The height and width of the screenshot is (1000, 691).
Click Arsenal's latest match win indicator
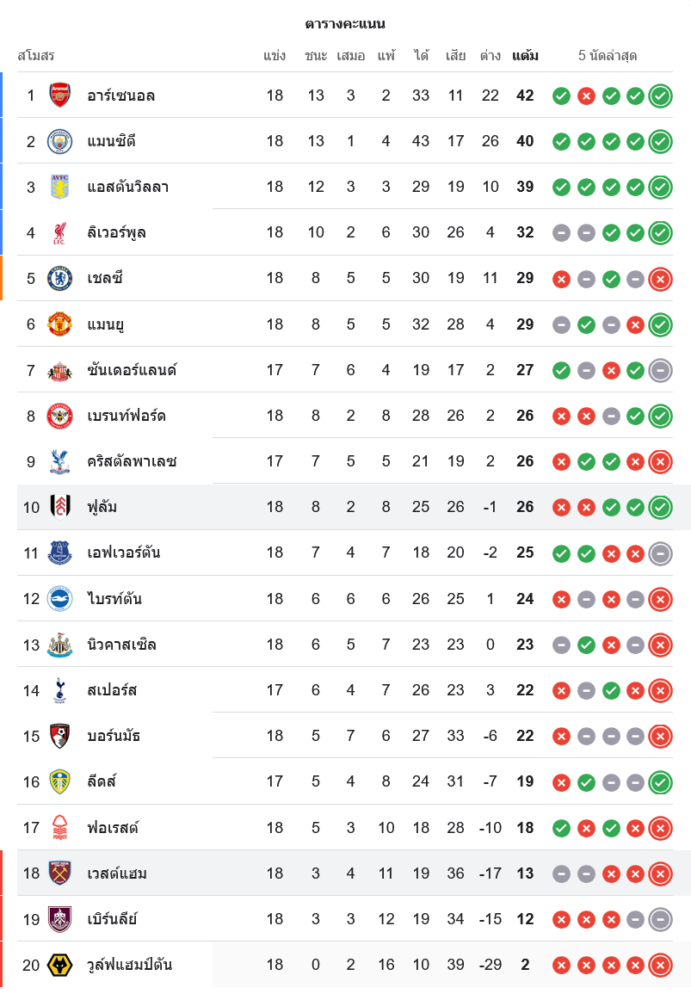click(660, 96)
